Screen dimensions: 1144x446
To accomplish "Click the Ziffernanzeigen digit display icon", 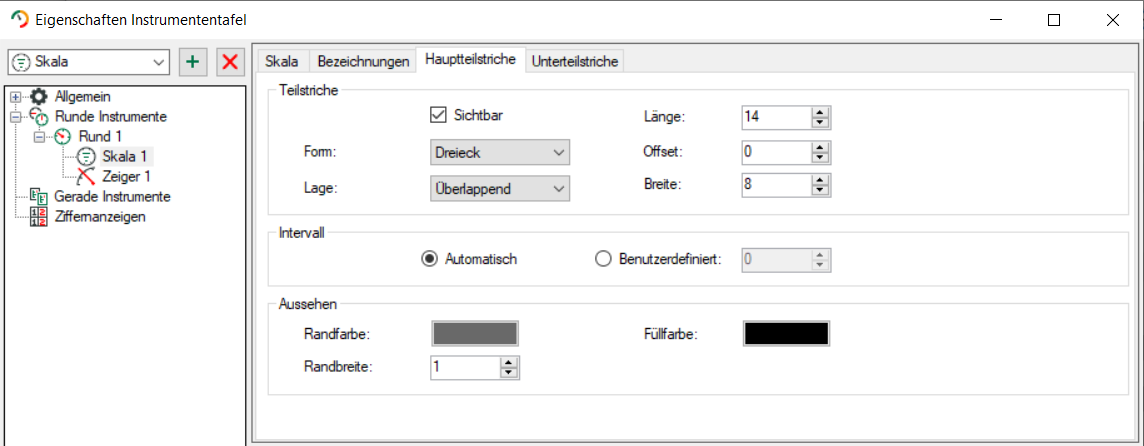I will 39,217.
